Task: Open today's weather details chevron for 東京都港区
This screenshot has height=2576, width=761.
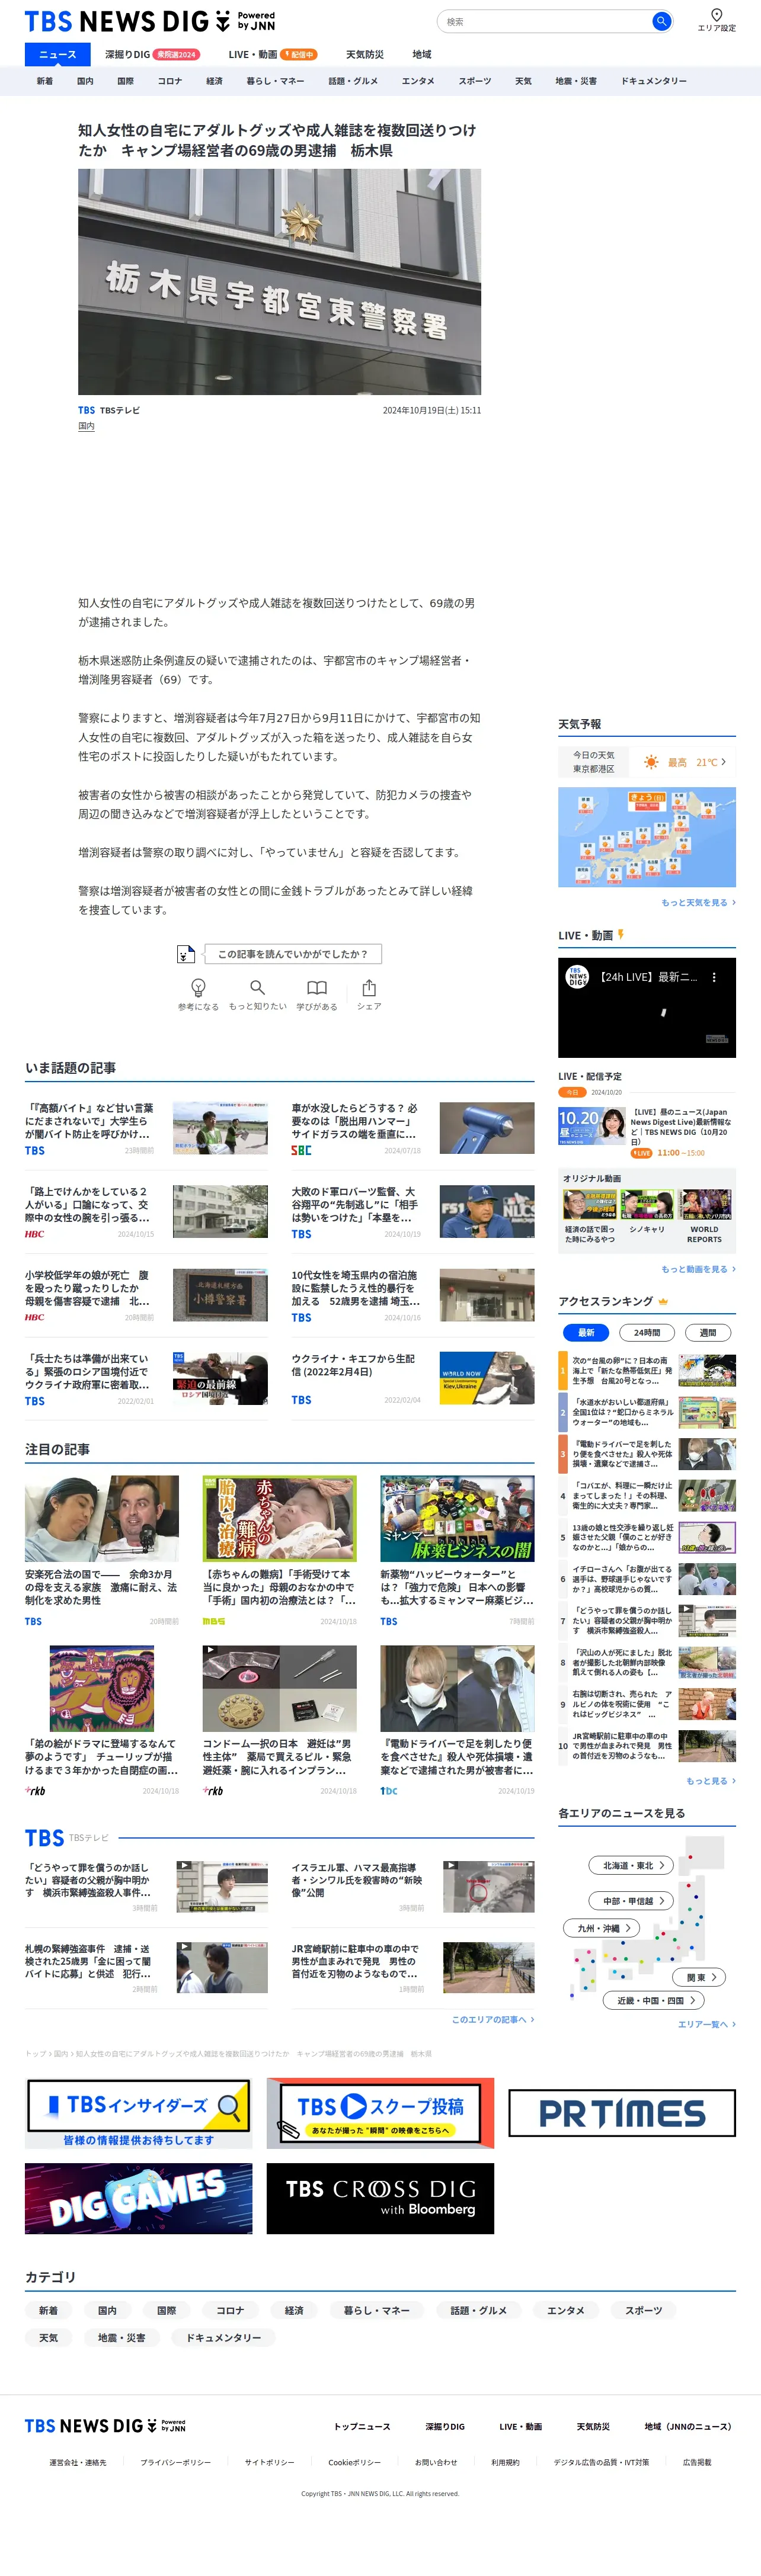Action: click(723, 762)
